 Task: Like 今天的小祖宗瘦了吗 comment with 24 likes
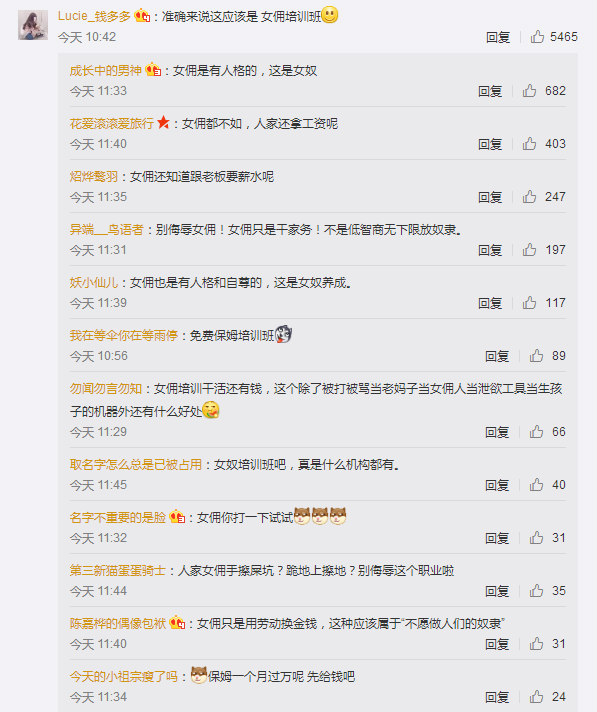click(537, 697)
